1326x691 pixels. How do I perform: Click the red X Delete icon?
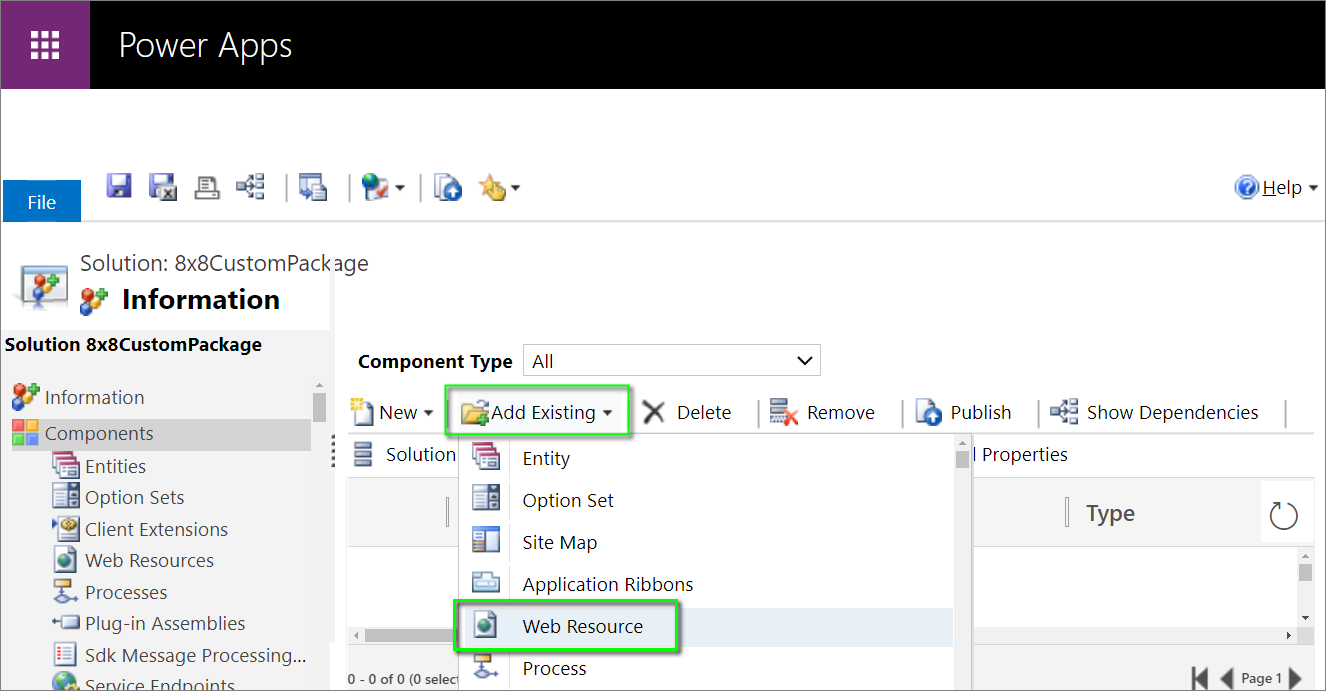tap(654, 412)
